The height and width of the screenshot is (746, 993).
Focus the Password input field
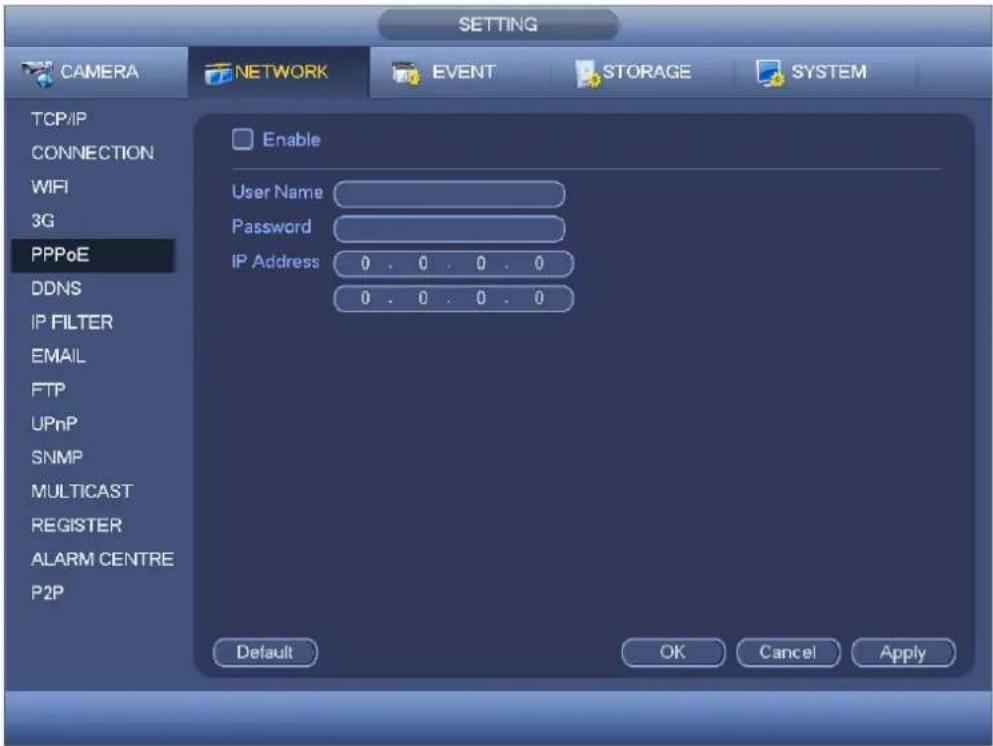point(450,229)
